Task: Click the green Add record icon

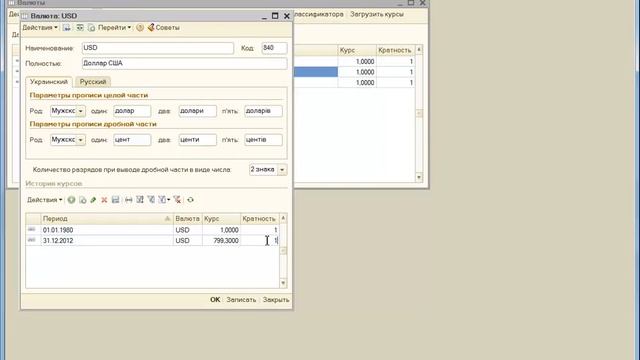Action: (71, 200)
